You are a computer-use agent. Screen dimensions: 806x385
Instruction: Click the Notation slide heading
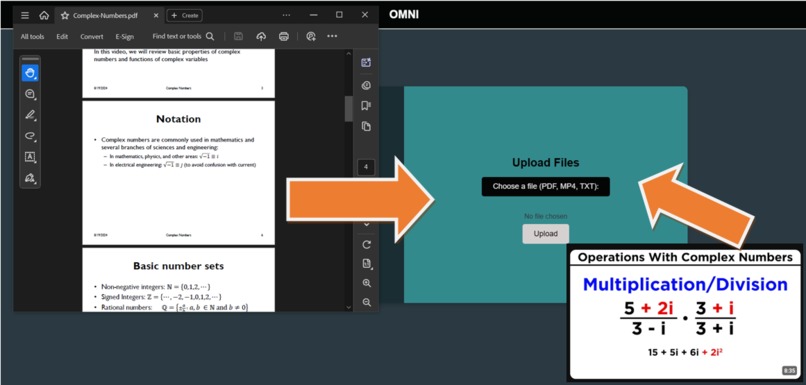(178, 119)
